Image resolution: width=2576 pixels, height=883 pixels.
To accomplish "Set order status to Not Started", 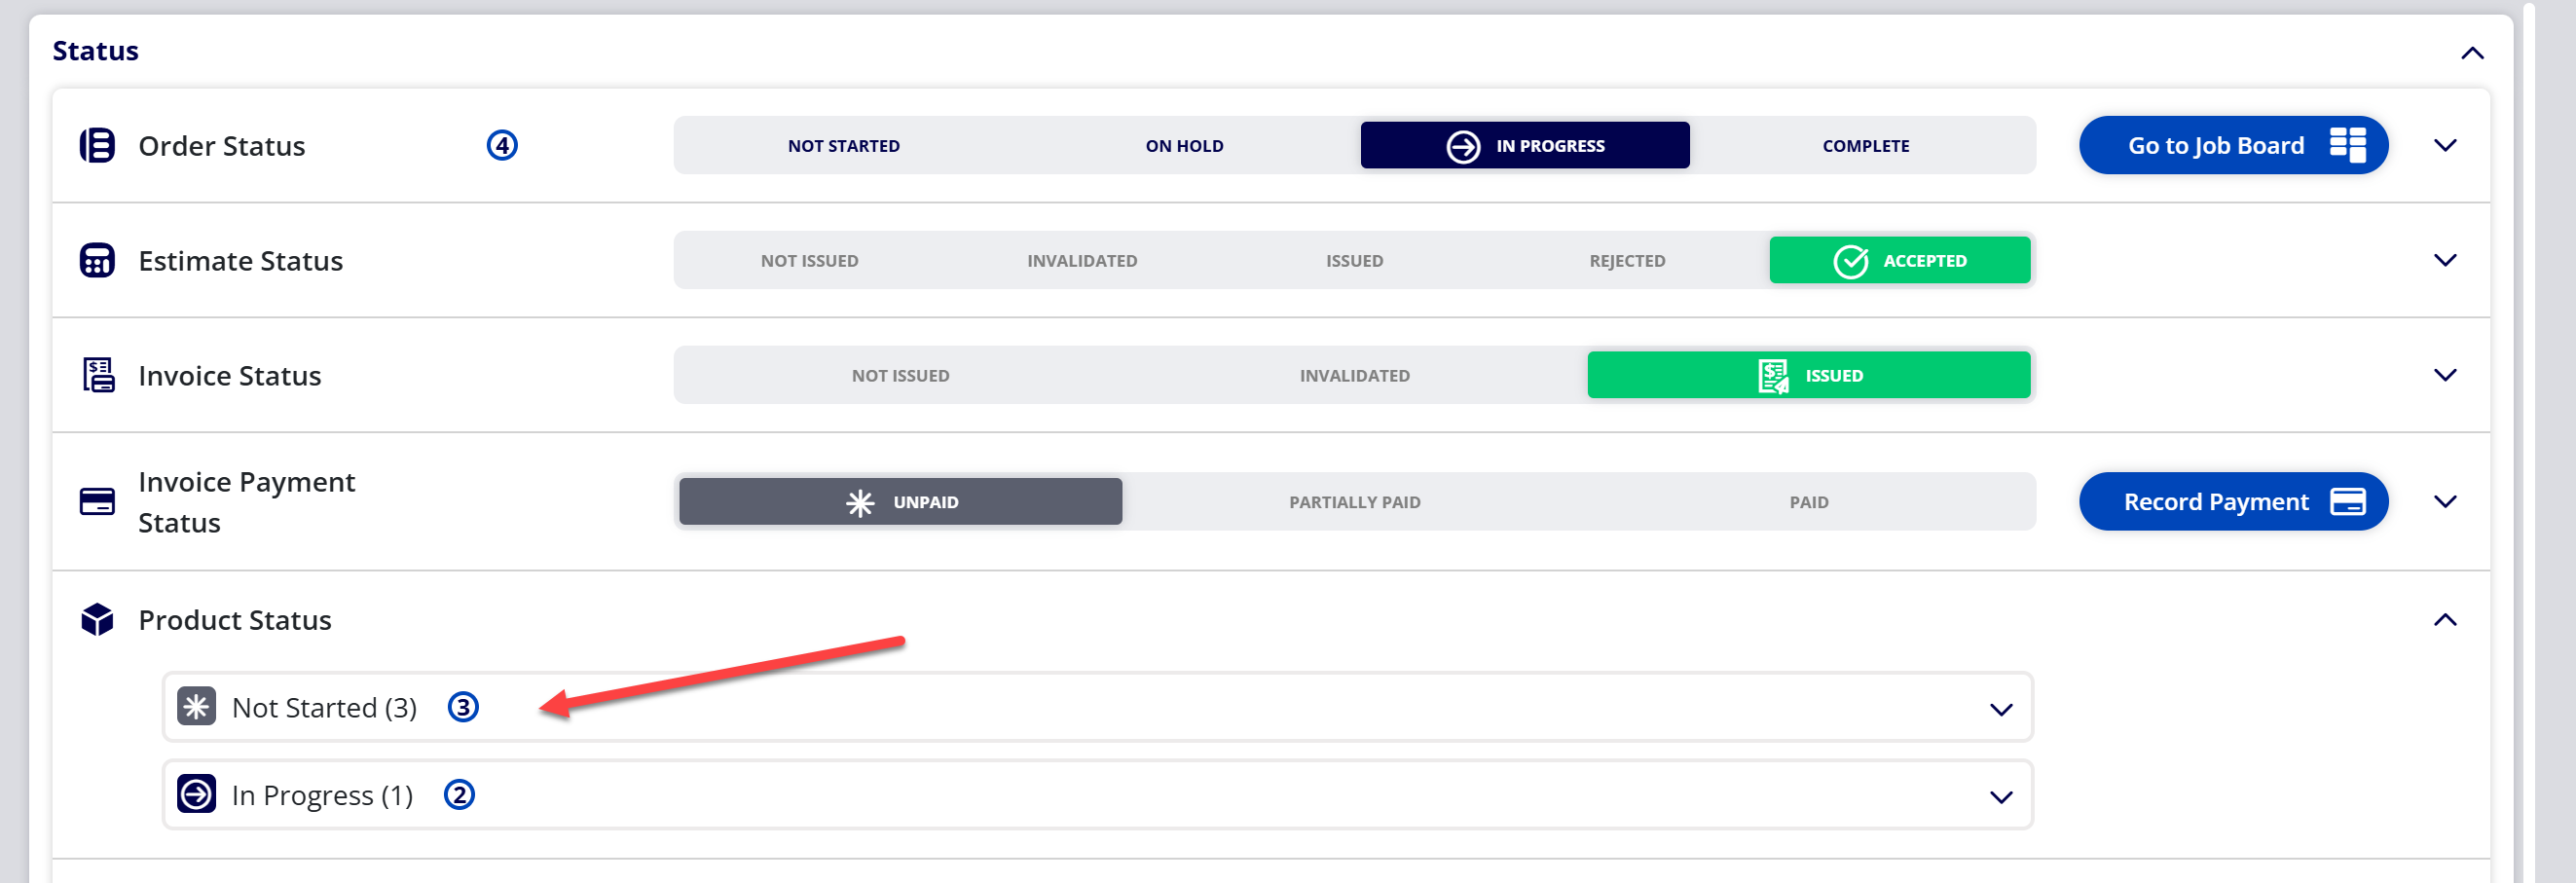I will click(x=843, y=146).
